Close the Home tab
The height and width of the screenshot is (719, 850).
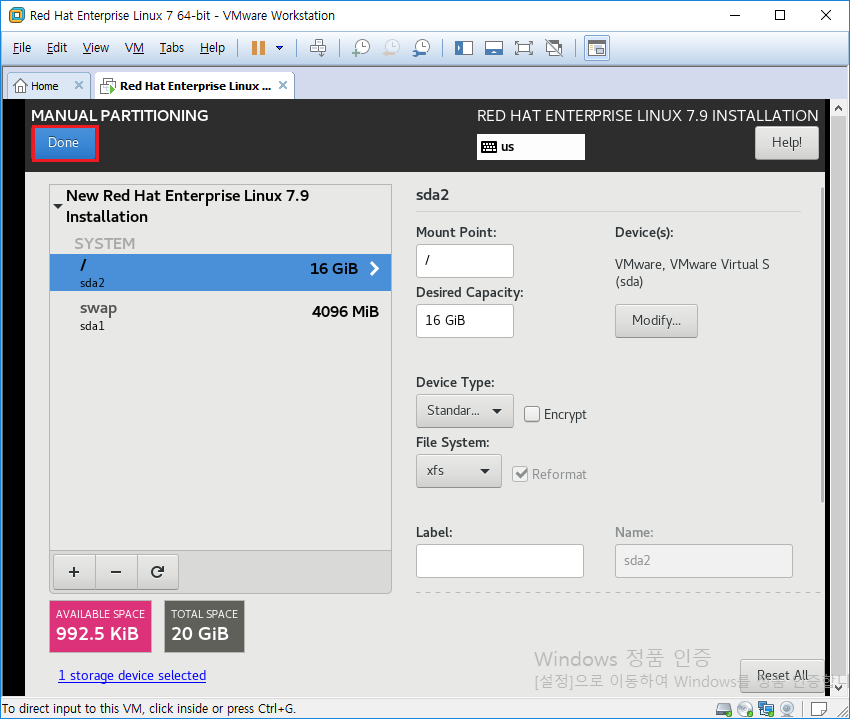click(79, 85)
